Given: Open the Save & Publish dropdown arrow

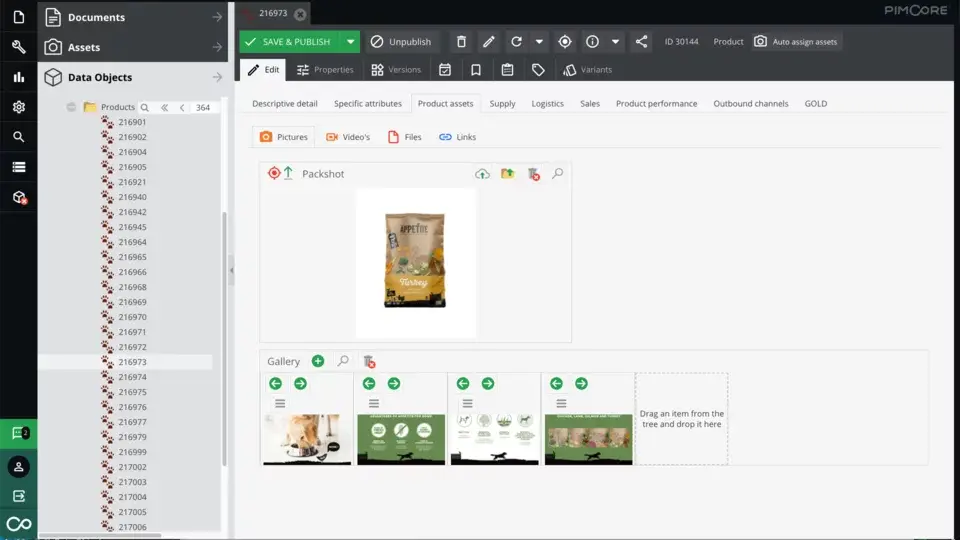Looking at the screenshot, I should [350, 42].
